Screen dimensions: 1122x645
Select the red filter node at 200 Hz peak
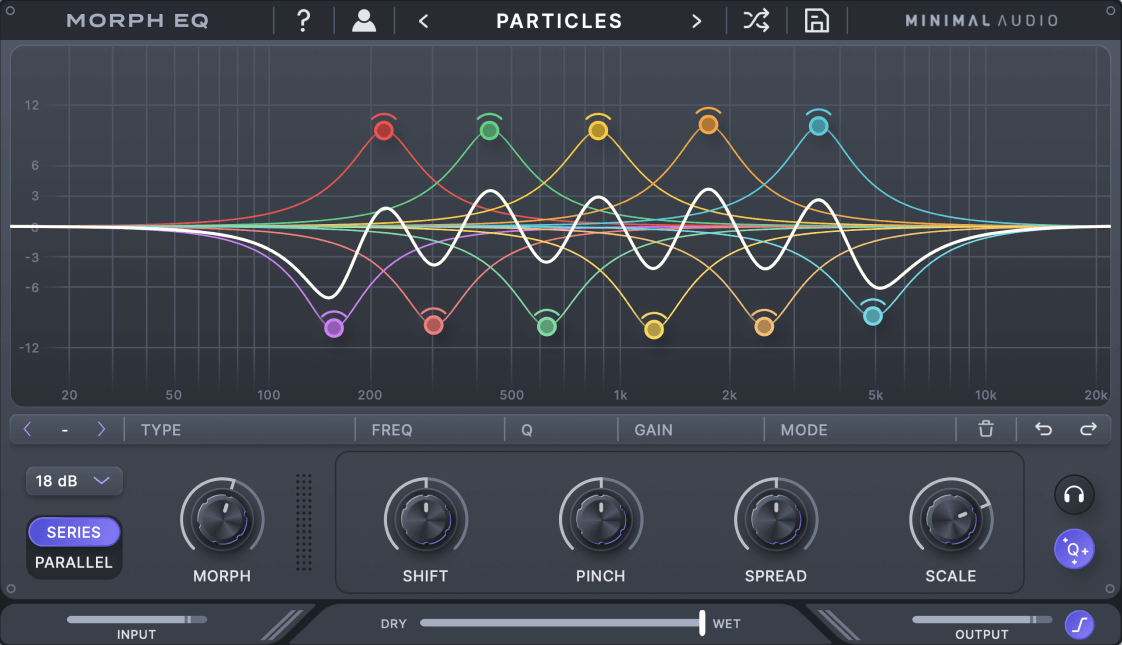pyautogui.click(x=383, y=131)
